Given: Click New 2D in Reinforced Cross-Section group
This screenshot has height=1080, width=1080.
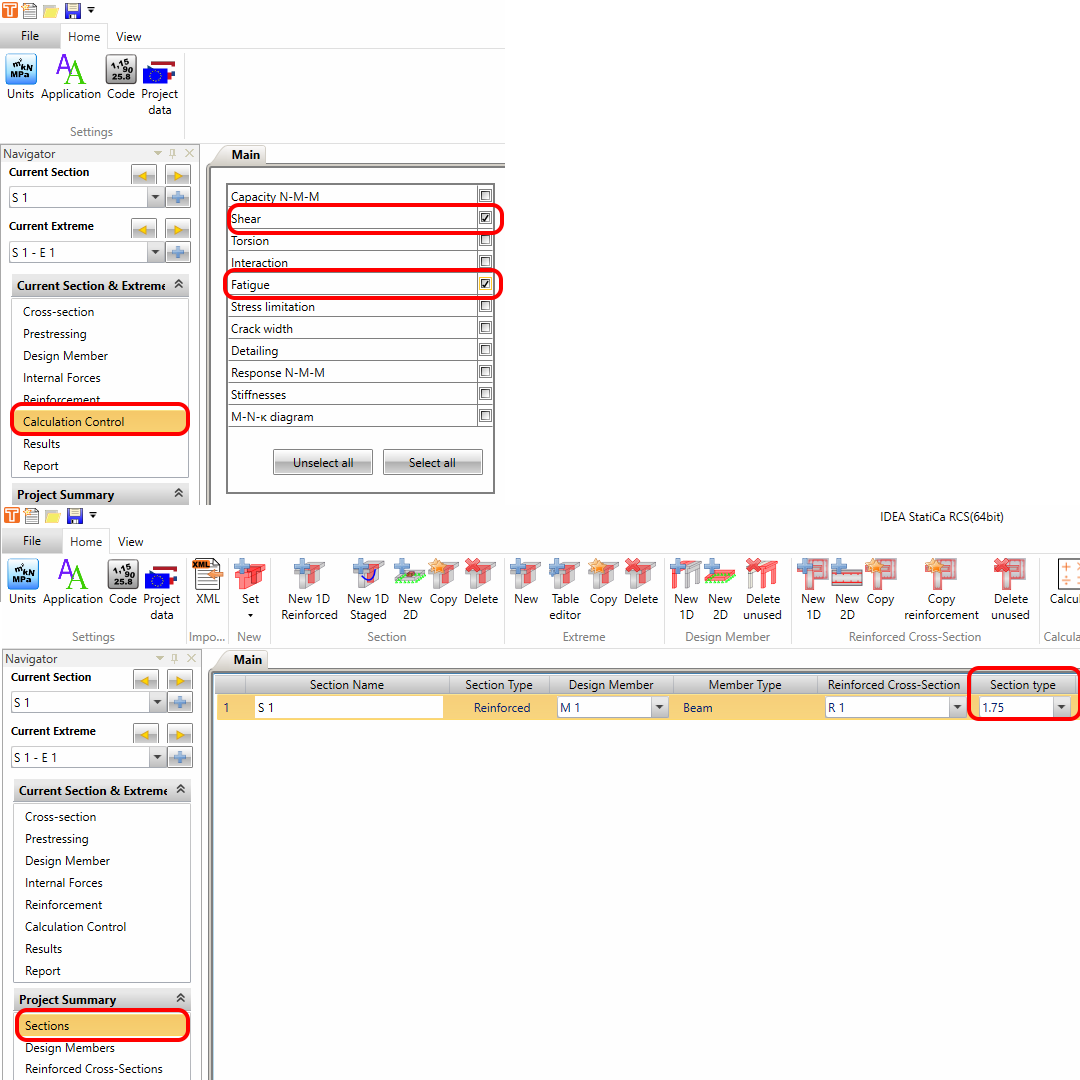Looking at the screenshot, I should coord(847,590).
